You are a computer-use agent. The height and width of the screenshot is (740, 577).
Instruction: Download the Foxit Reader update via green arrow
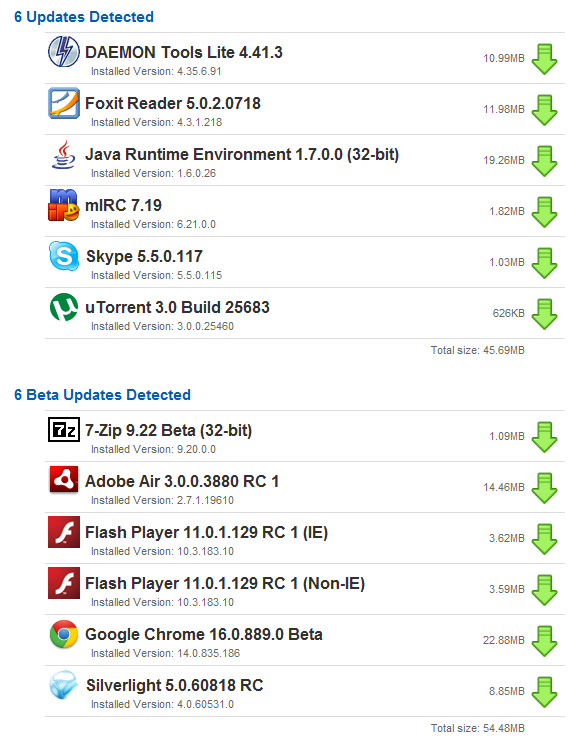(544, 110)
